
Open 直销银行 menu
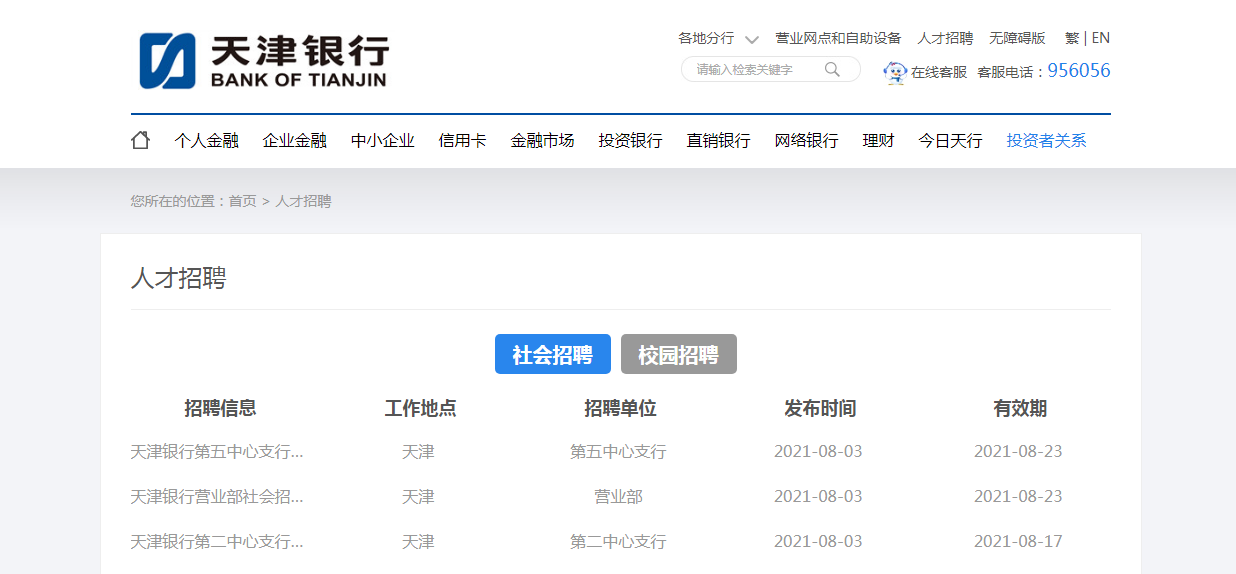click(718, 141)
